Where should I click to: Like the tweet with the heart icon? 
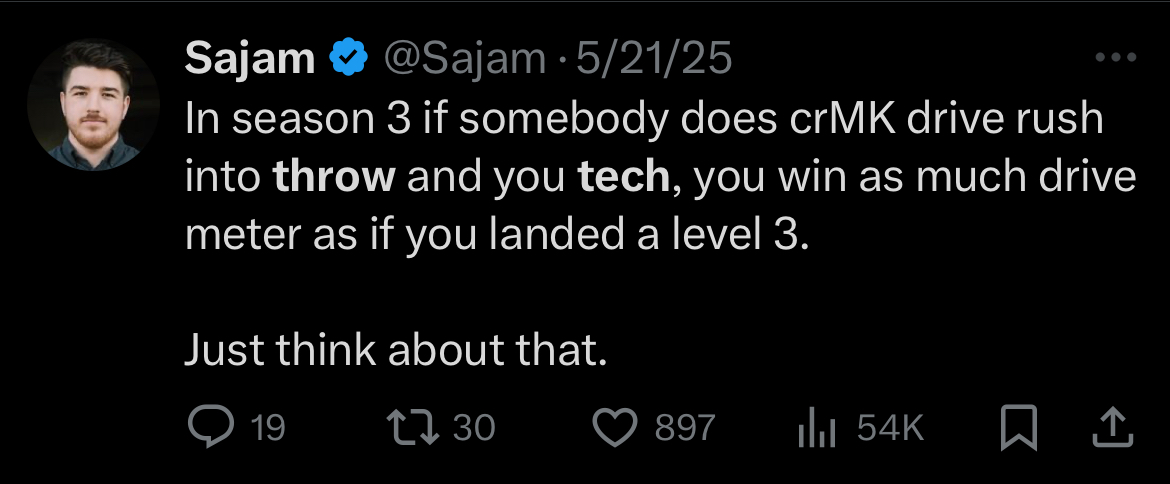pos(615,428)
